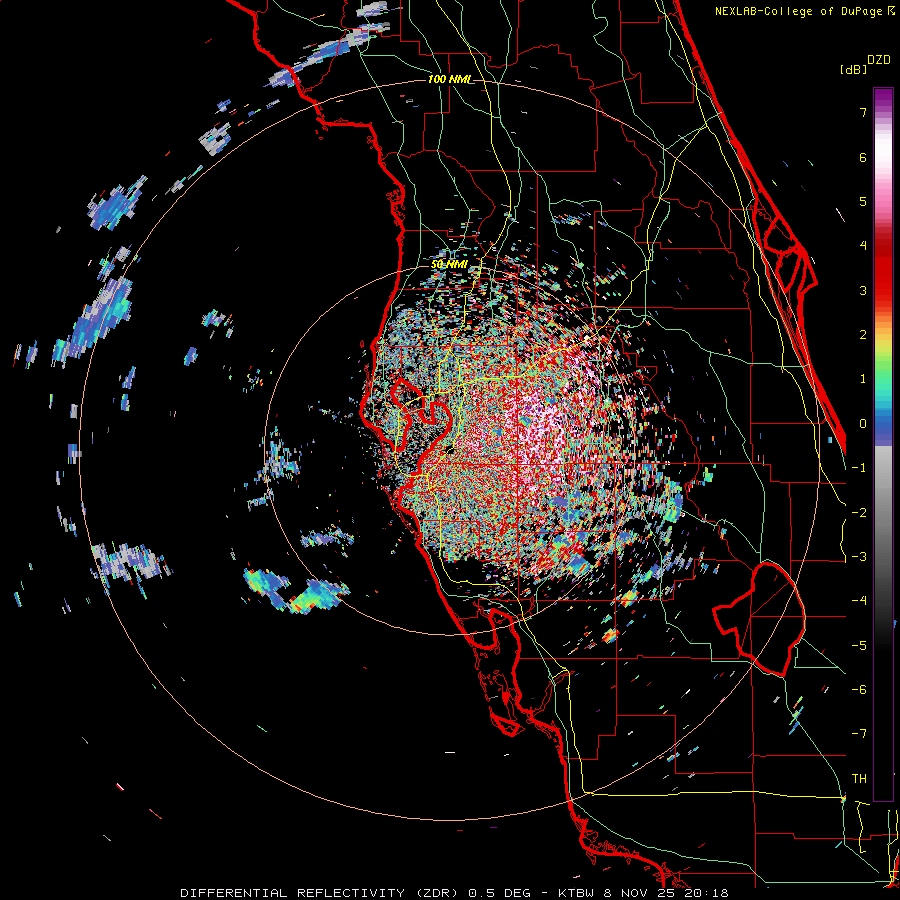
Task: Click the 50 NMI range ring label
Action: point(449,265)
